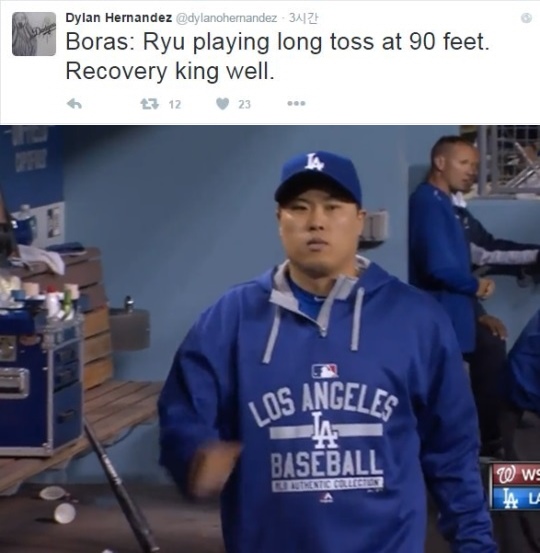Click the baseball bat leaning on the bench
540x553 pixels.
click(120, 485)
